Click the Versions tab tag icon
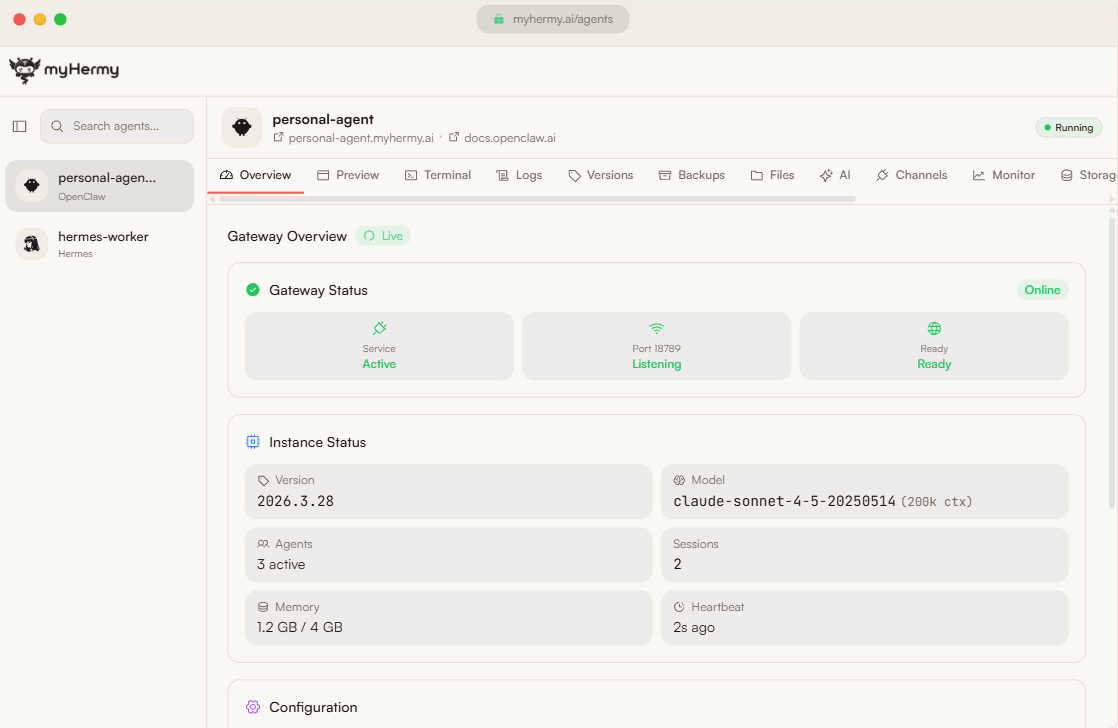Screen dimensions: 1118x728 tap(574, 175)
